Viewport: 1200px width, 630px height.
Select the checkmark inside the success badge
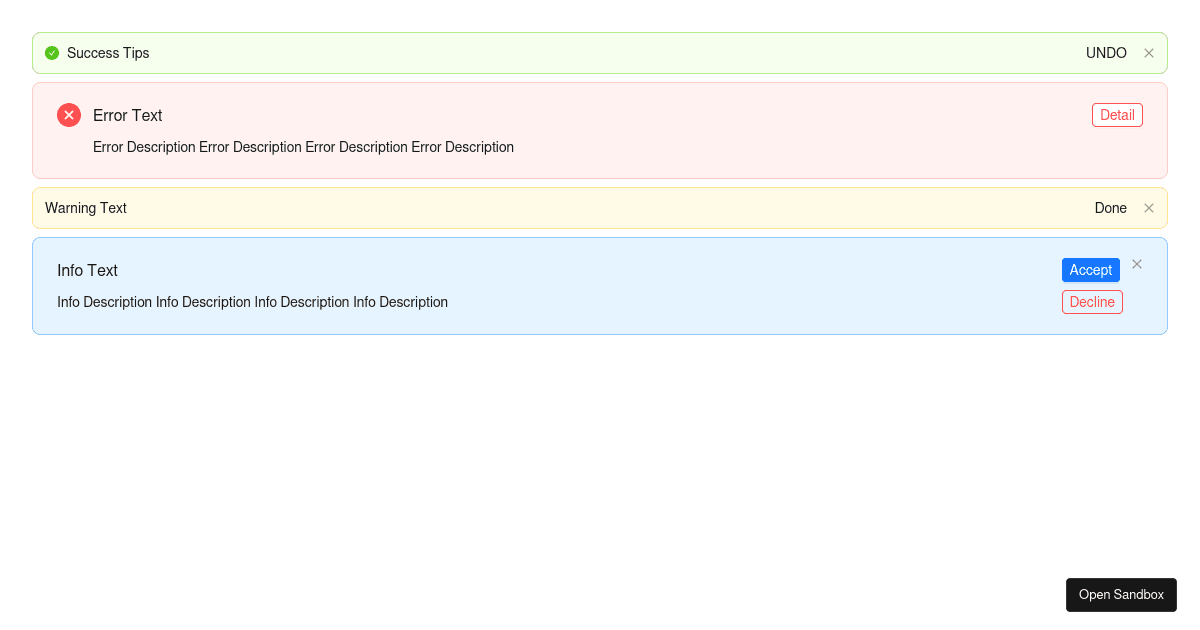pyautogui.click(x=51, y=53)
